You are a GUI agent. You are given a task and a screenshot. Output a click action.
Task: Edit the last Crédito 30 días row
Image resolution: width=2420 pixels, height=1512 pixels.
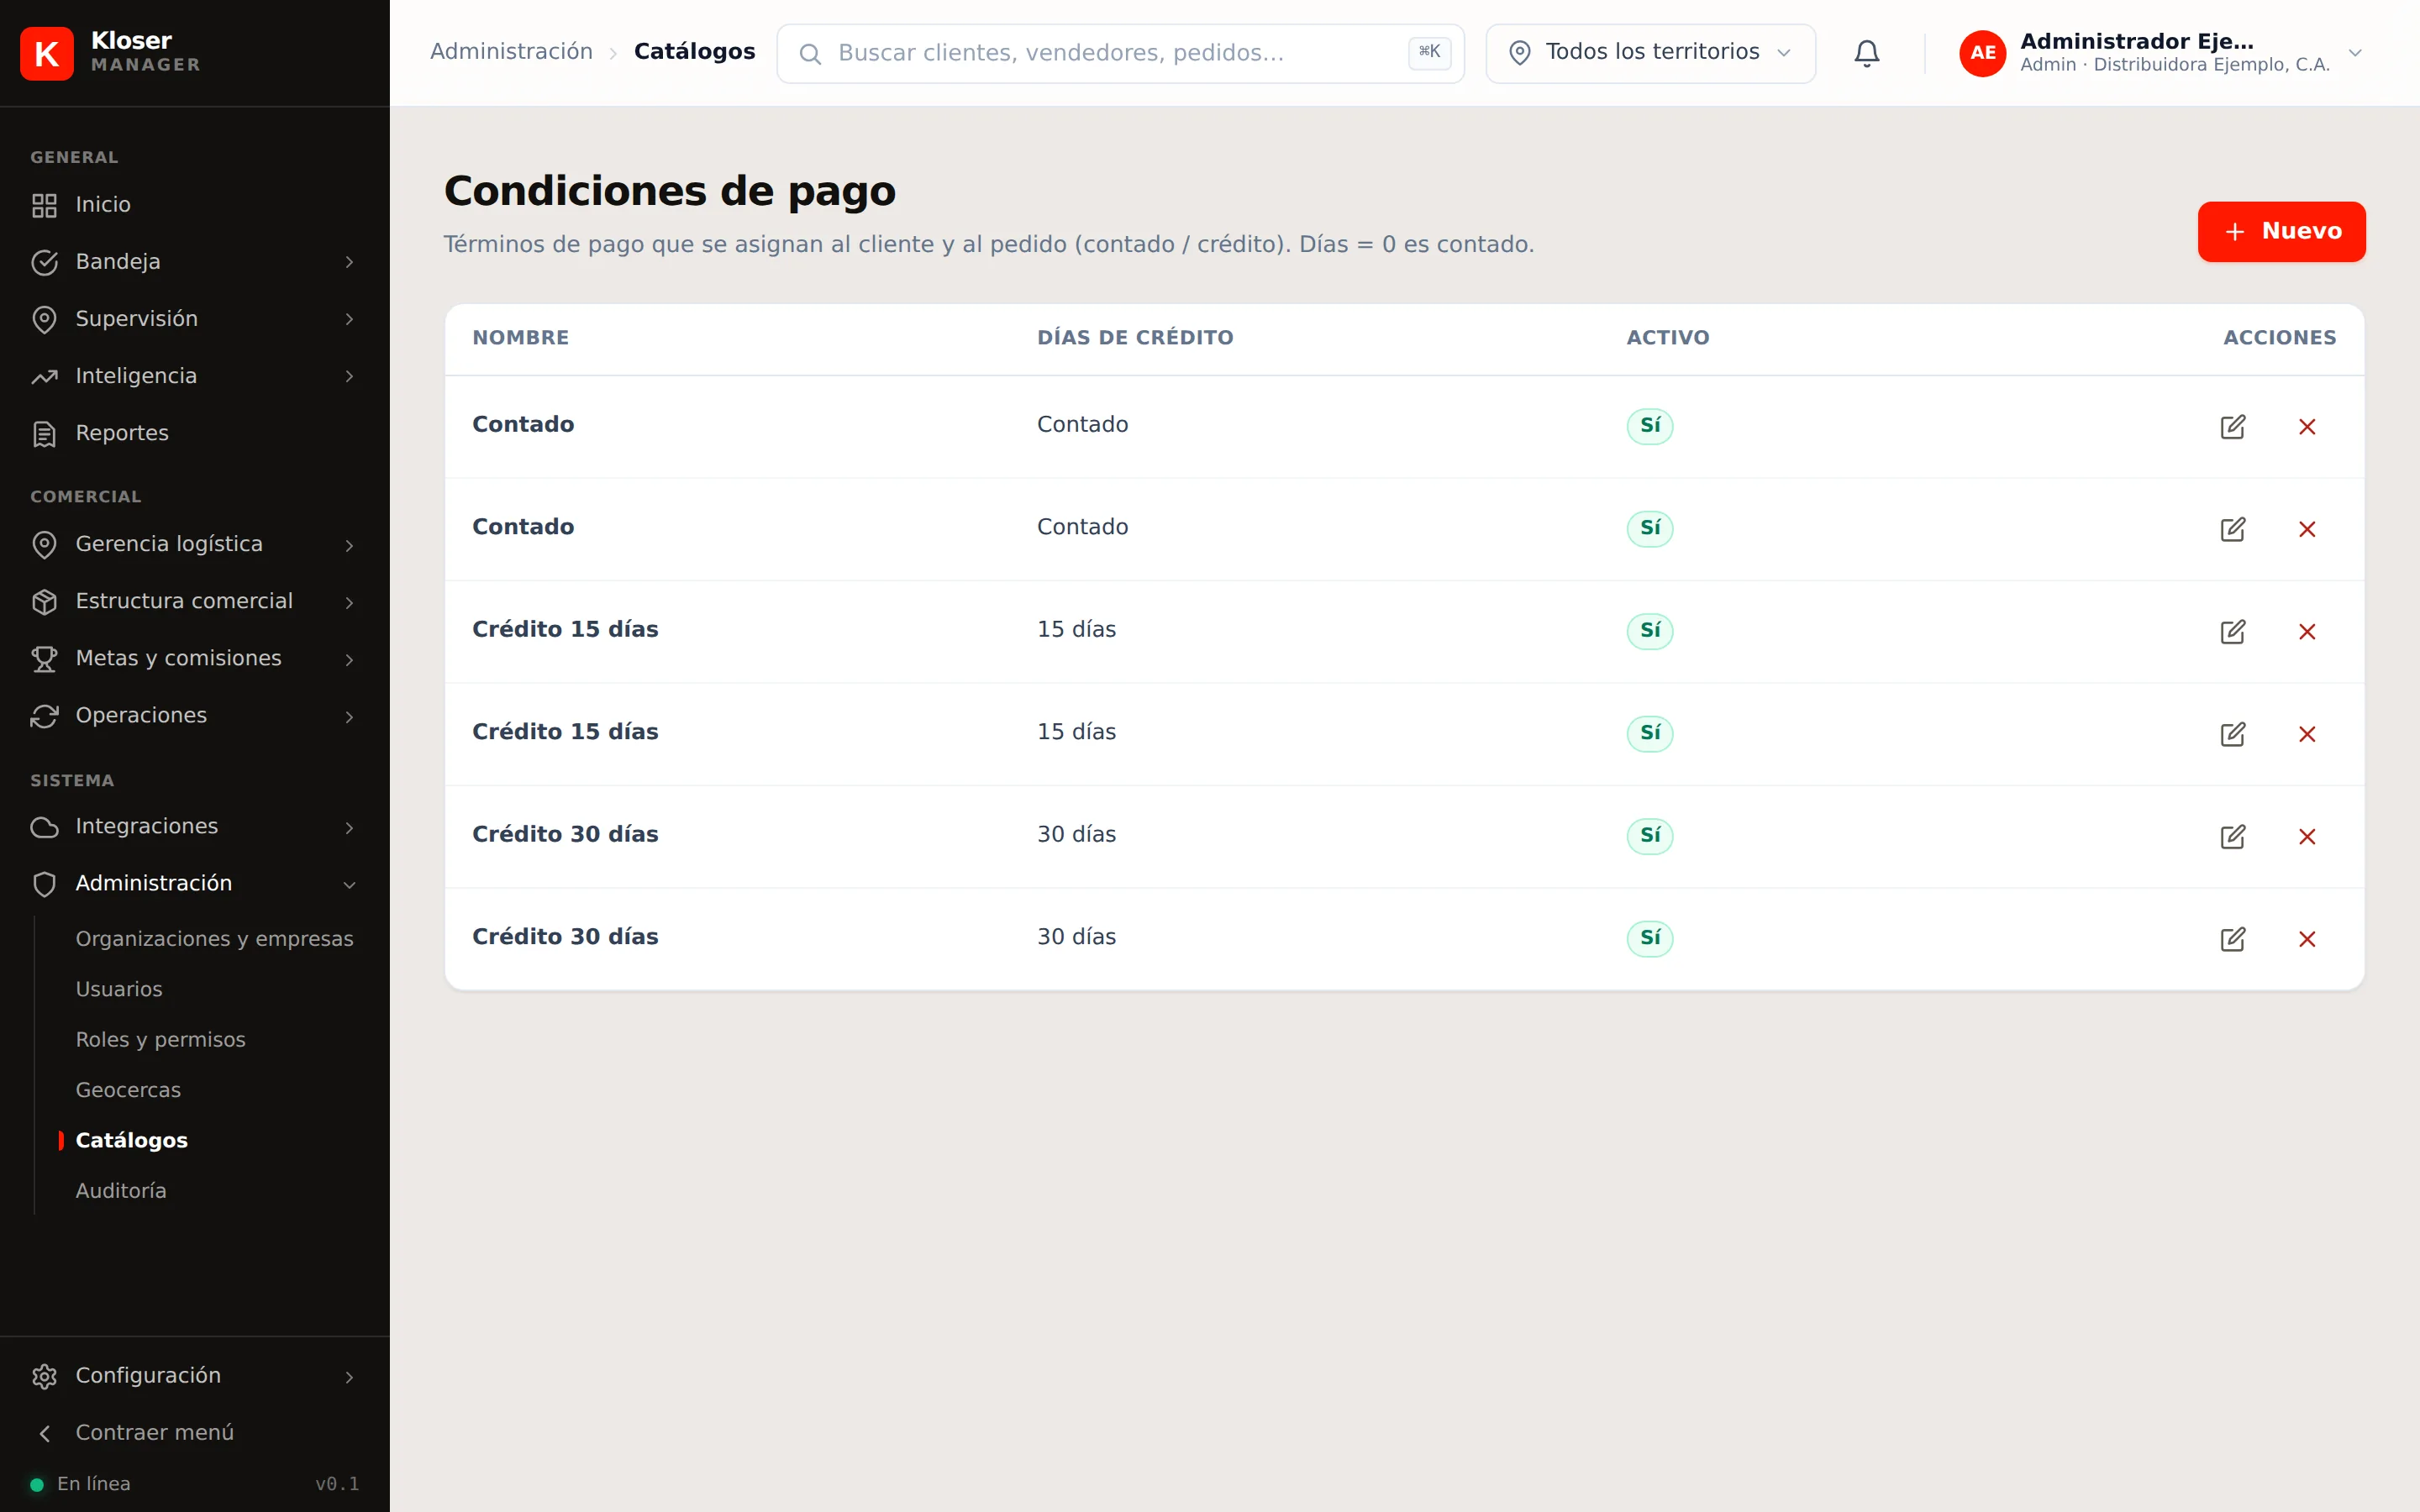click(2232, 939)
